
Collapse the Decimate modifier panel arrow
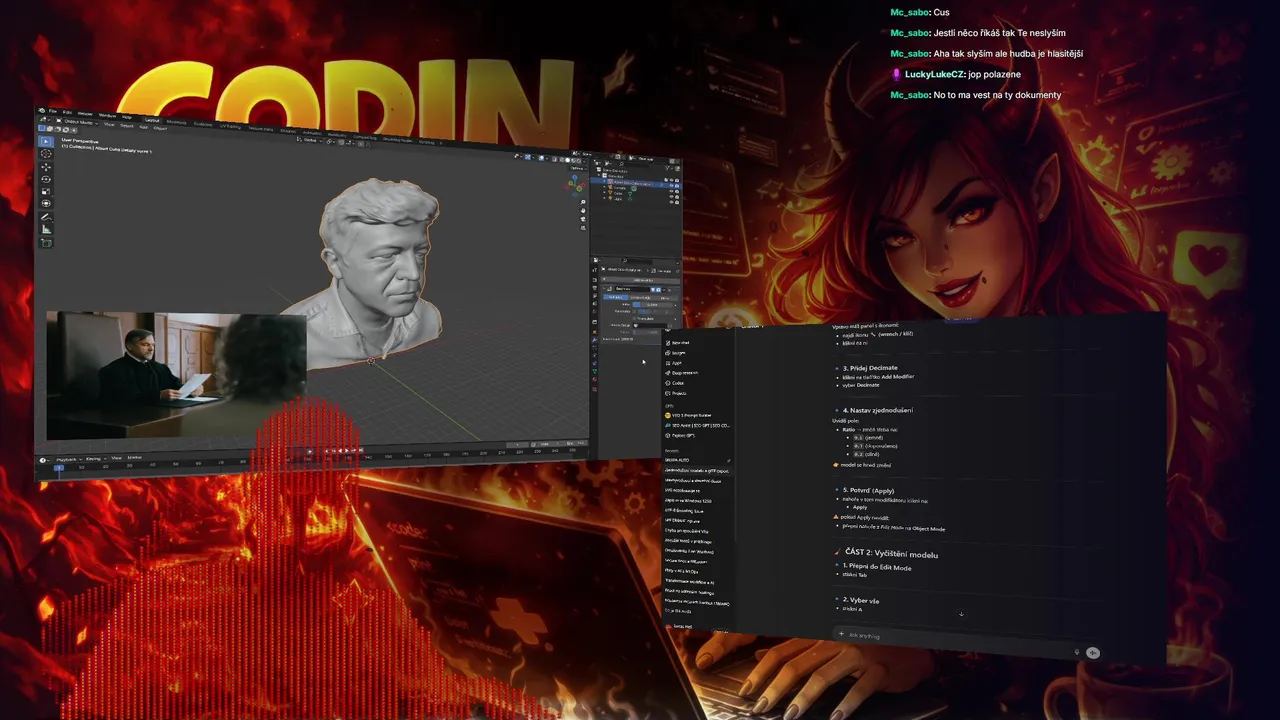click(x=604, y=289)
